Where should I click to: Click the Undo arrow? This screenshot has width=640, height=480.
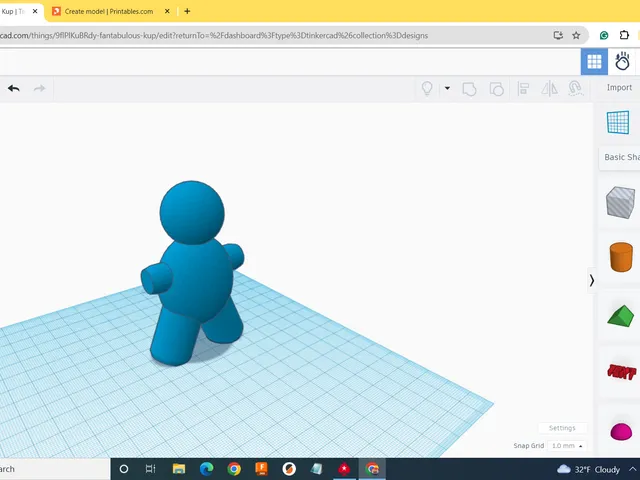[14, 88]
